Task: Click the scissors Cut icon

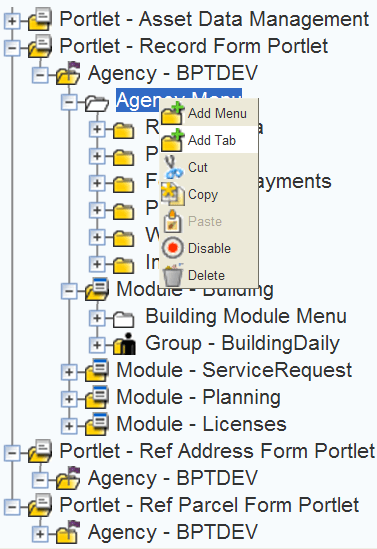Action: point(173,167)
